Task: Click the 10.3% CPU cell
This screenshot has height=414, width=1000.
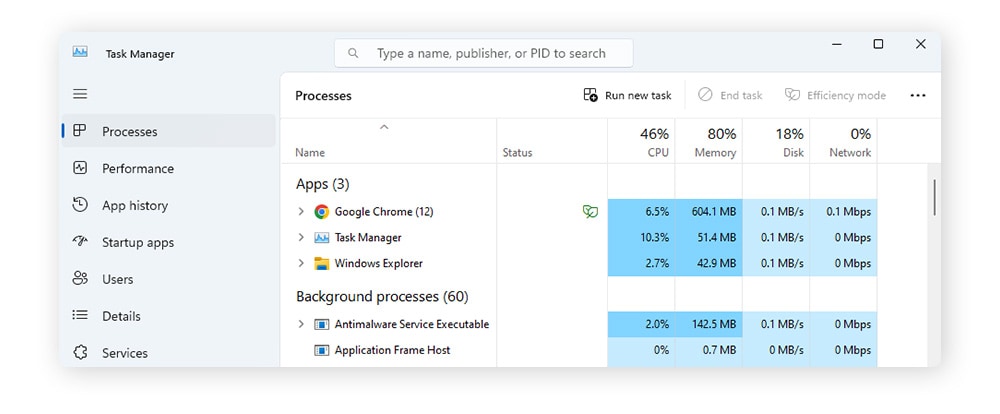Action: pyautogui.click(x=641, y=237)
